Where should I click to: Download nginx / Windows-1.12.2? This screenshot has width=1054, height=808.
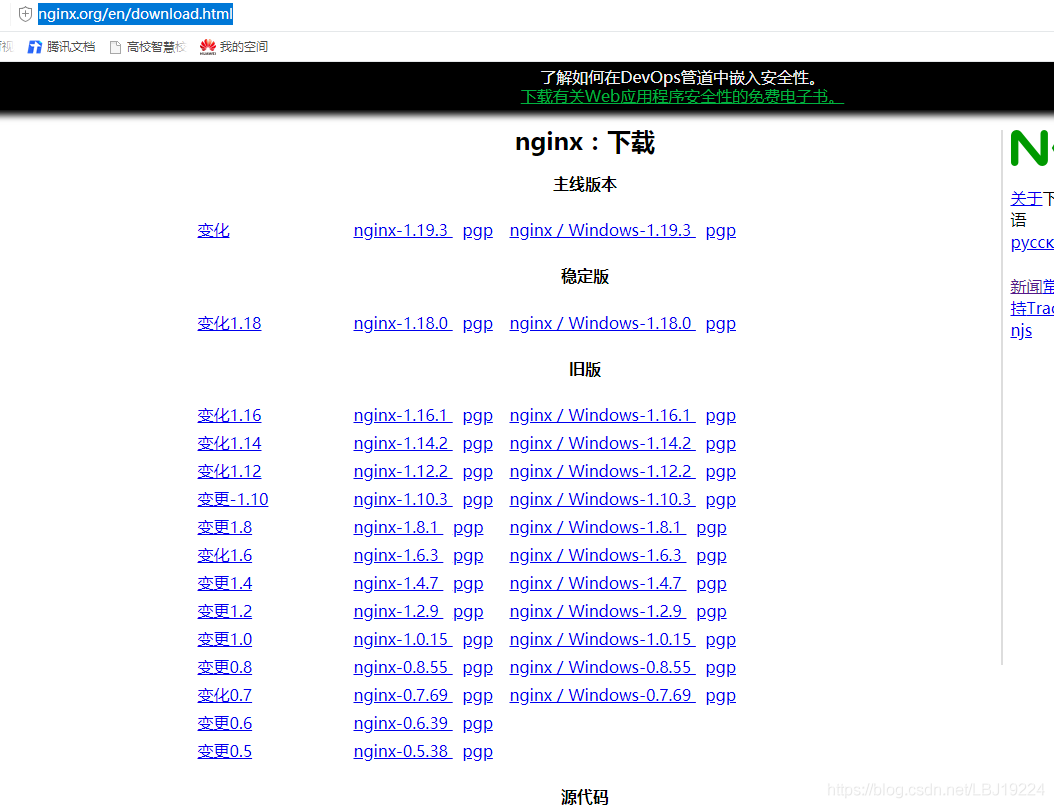602,471
